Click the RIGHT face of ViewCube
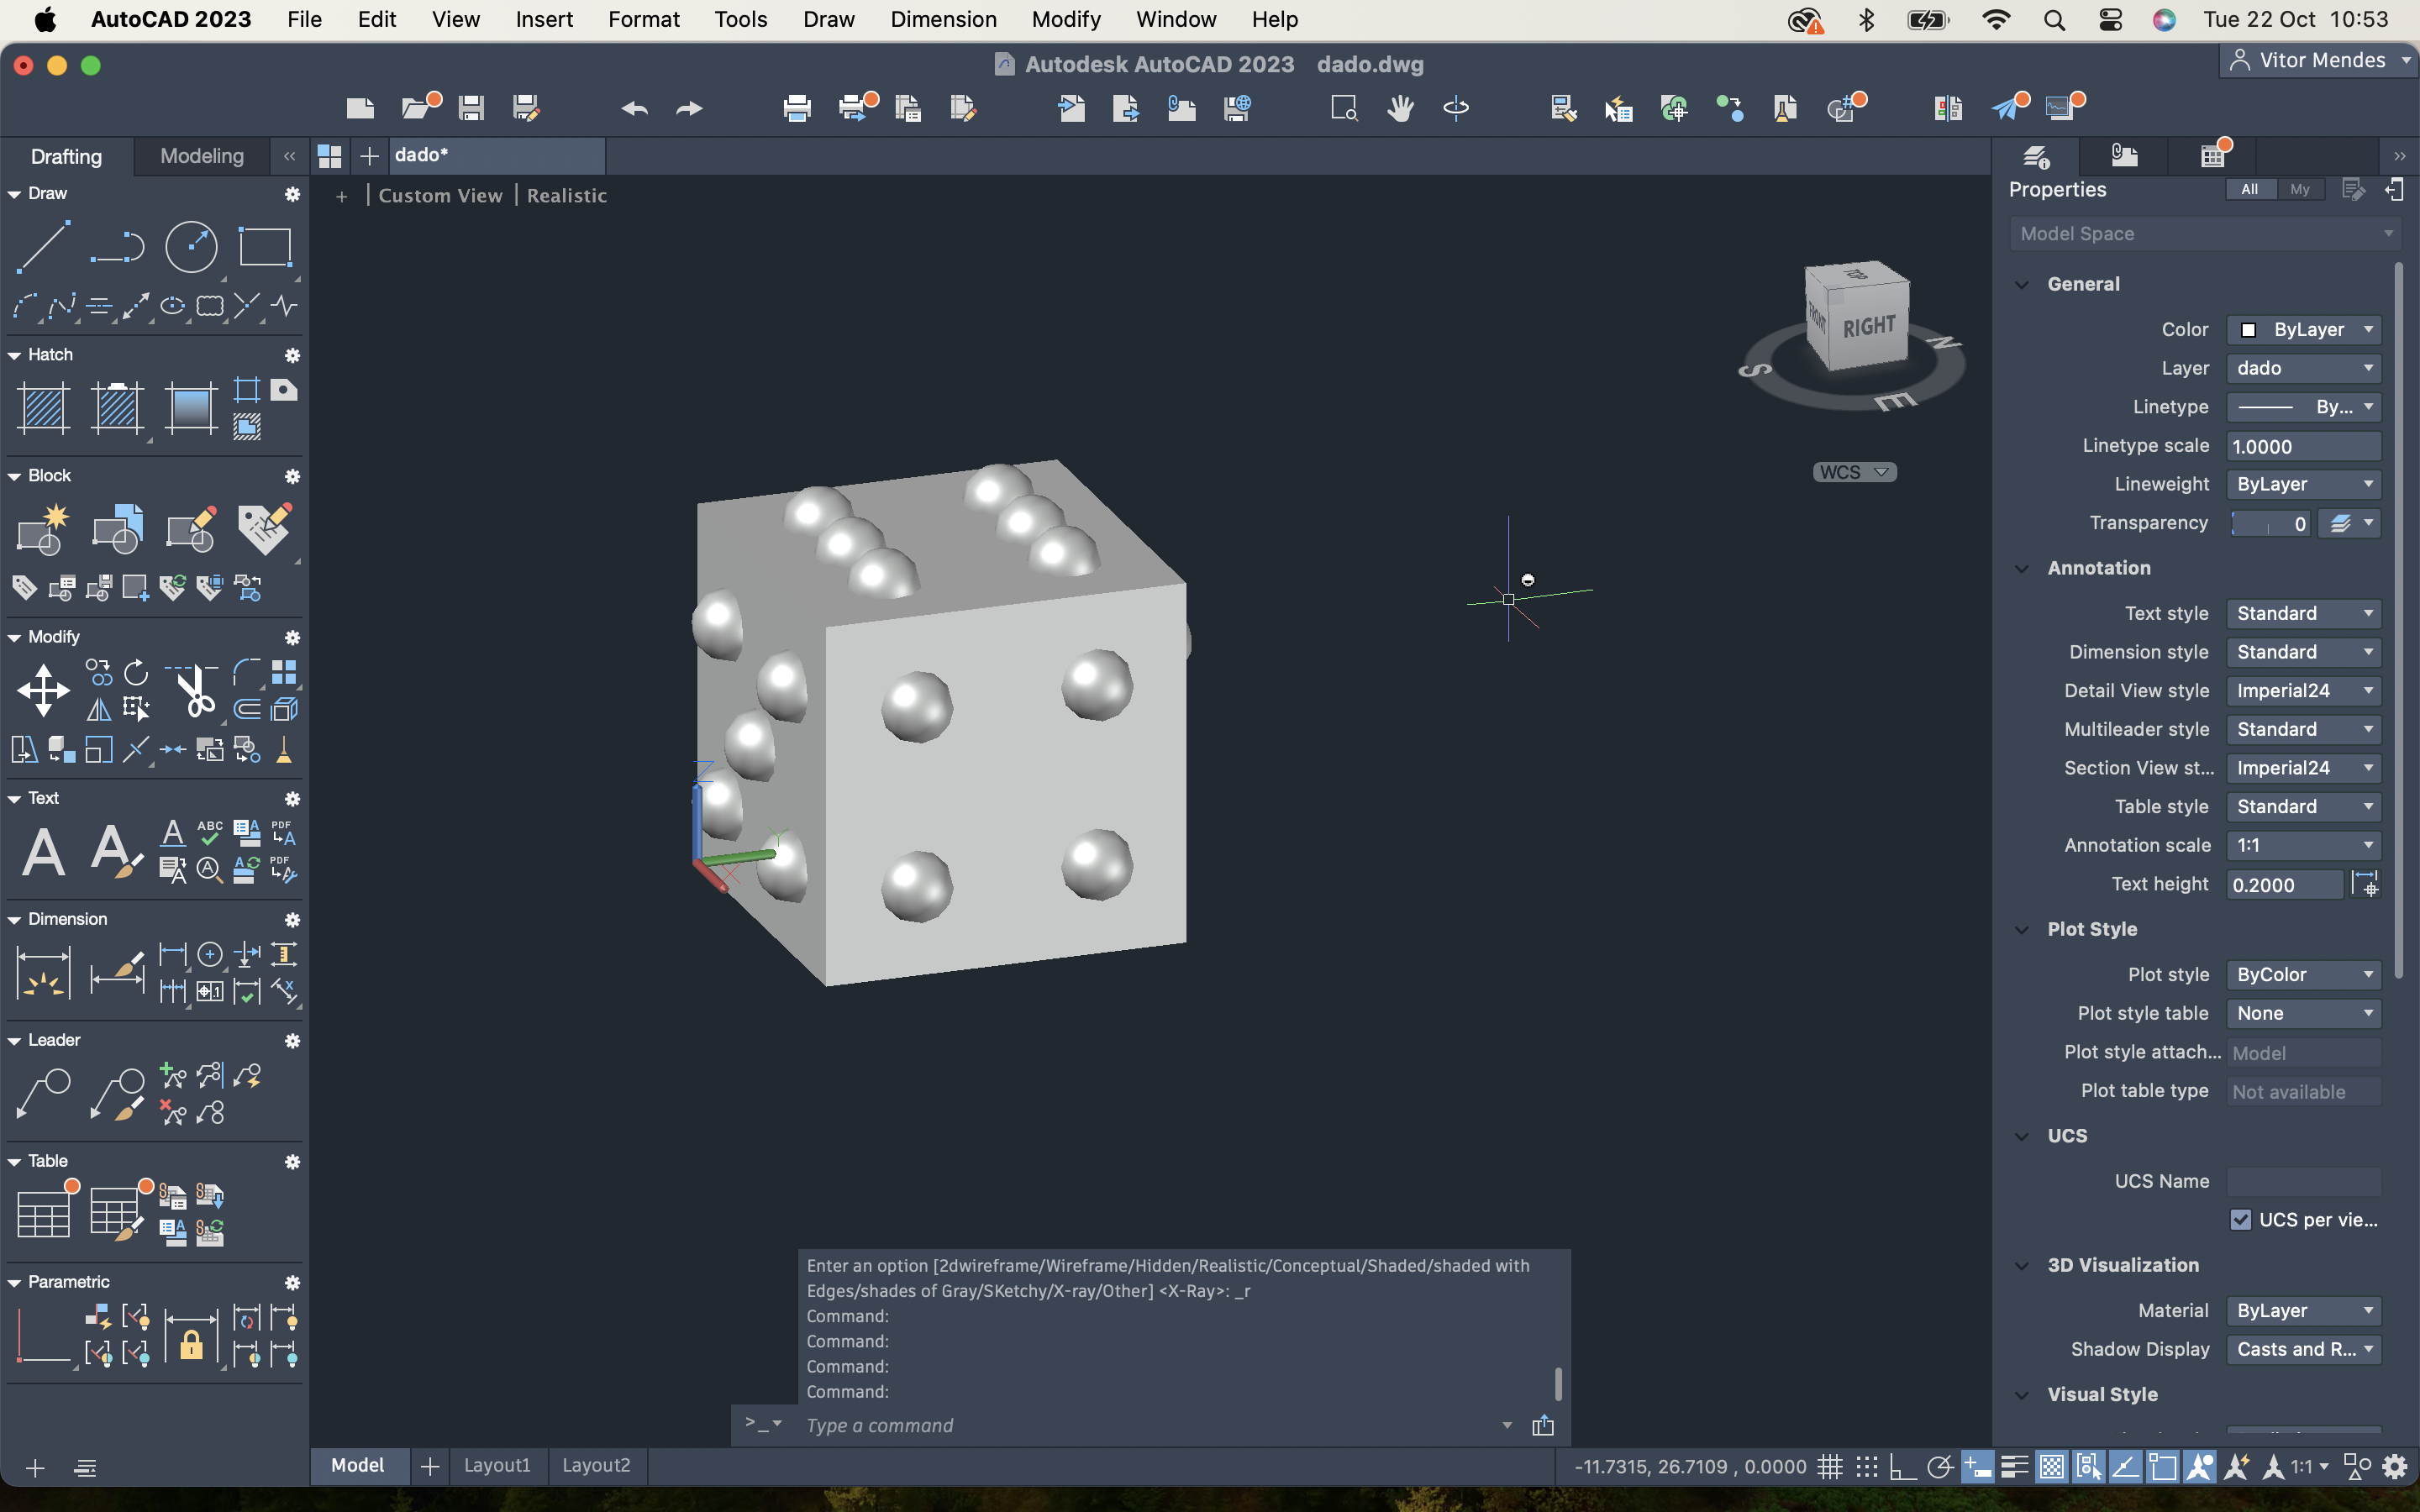 [1869, 327]
